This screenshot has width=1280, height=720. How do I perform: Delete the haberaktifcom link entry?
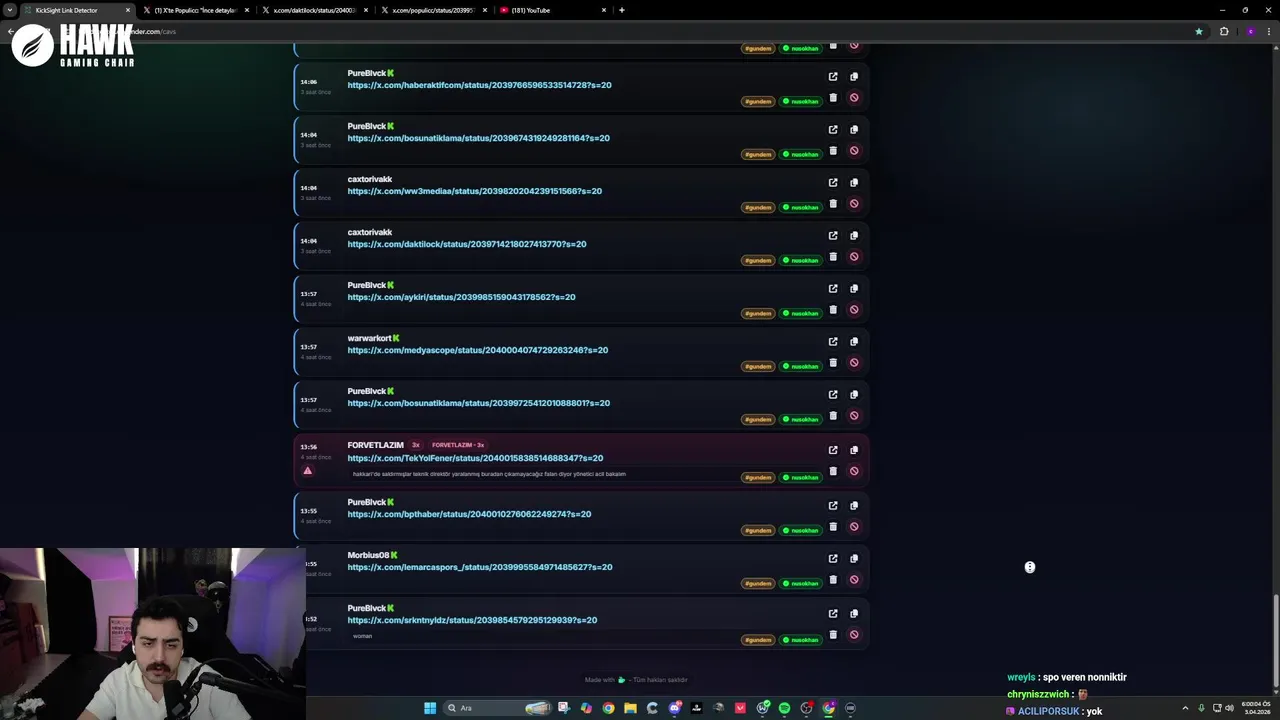coord(833,98)
